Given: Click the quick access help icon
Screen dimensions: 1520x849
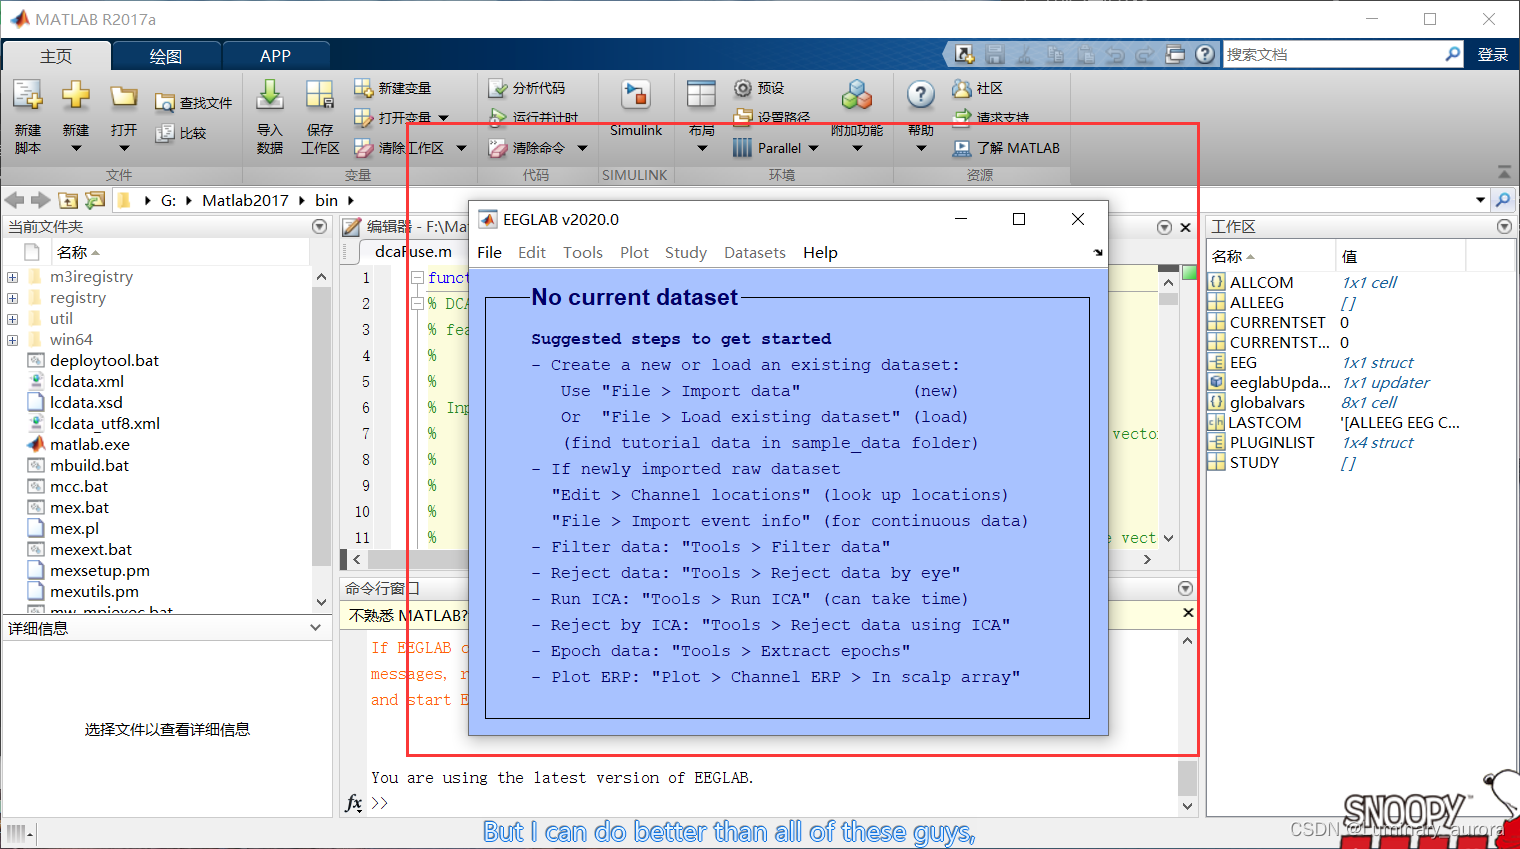Looking at the screenshot, I should click(1205, 54).
